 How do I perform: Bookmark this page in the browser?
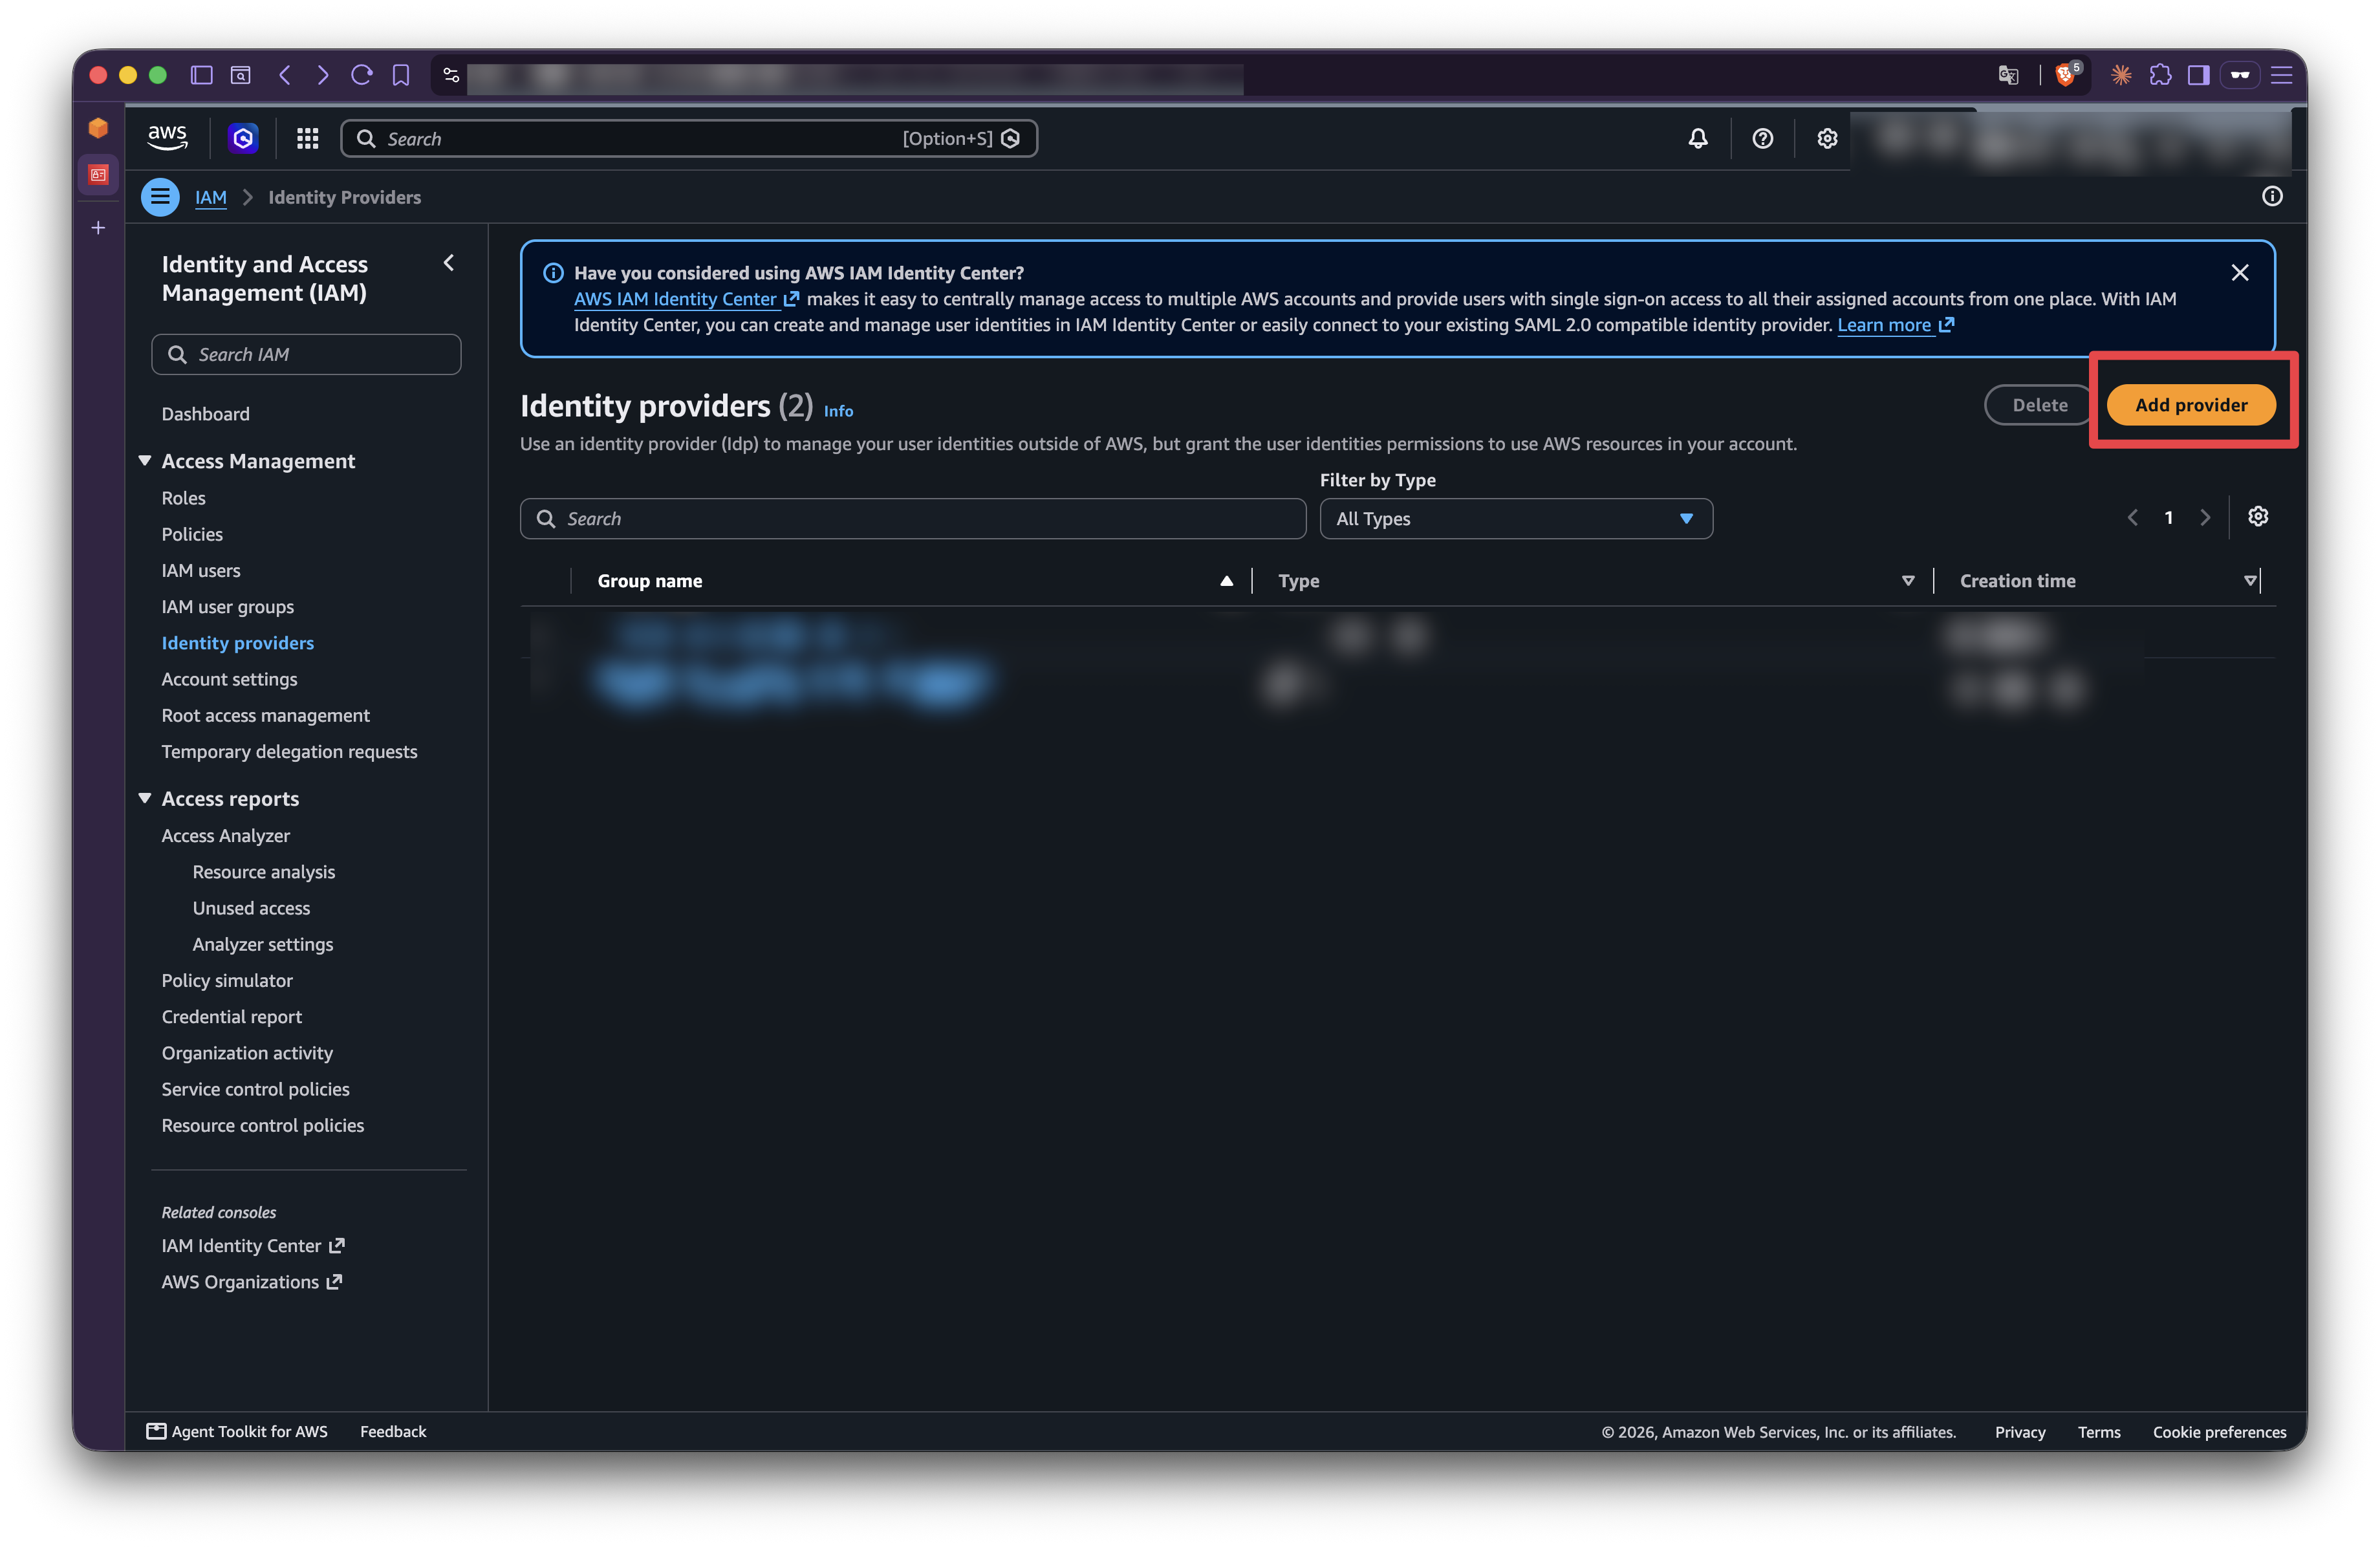pos(401,75)
